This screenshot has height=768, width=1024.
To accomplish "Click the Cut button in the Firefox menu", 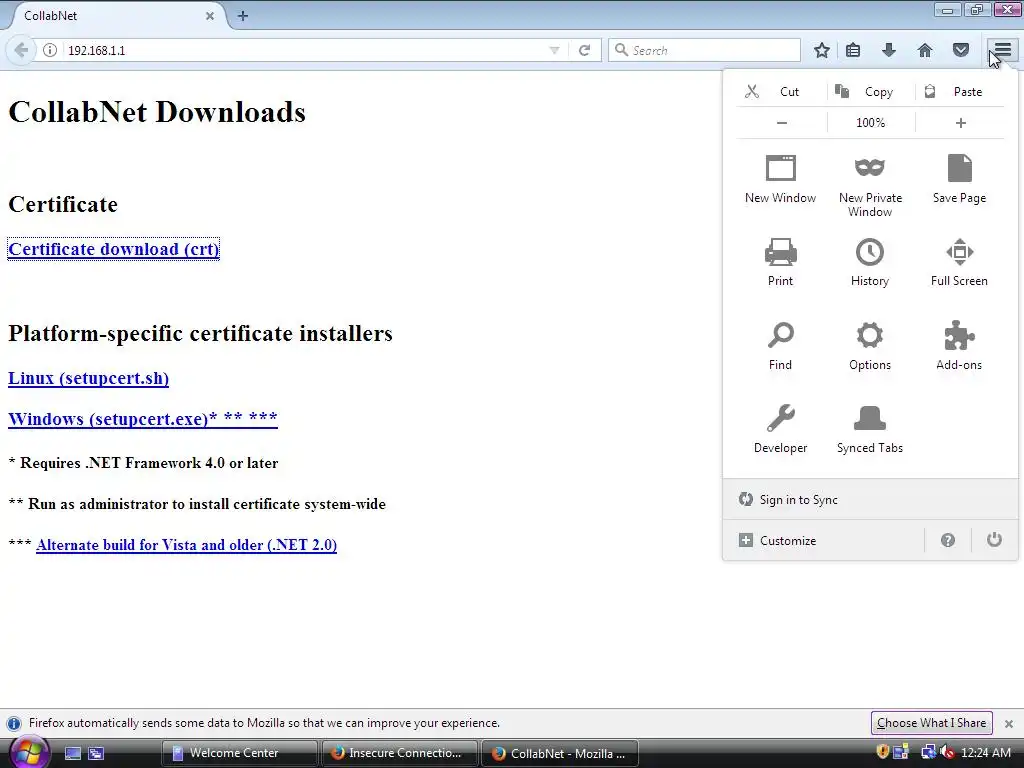I will pos(780,91).
